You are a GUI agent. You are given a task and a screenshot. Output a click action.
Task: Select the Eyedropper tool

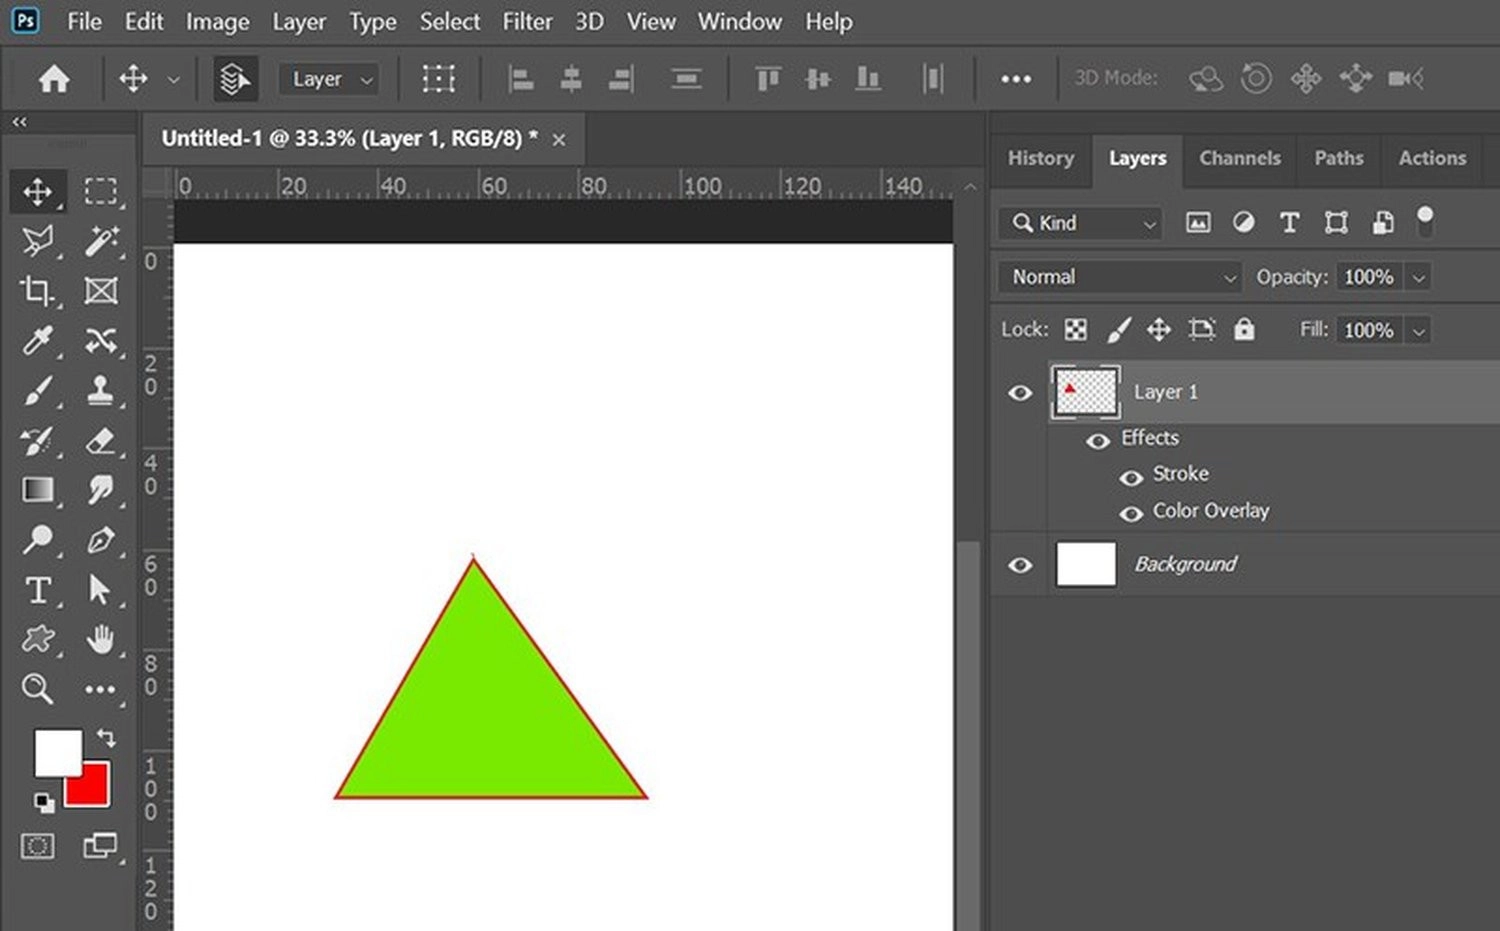click(x=38, y=340)
